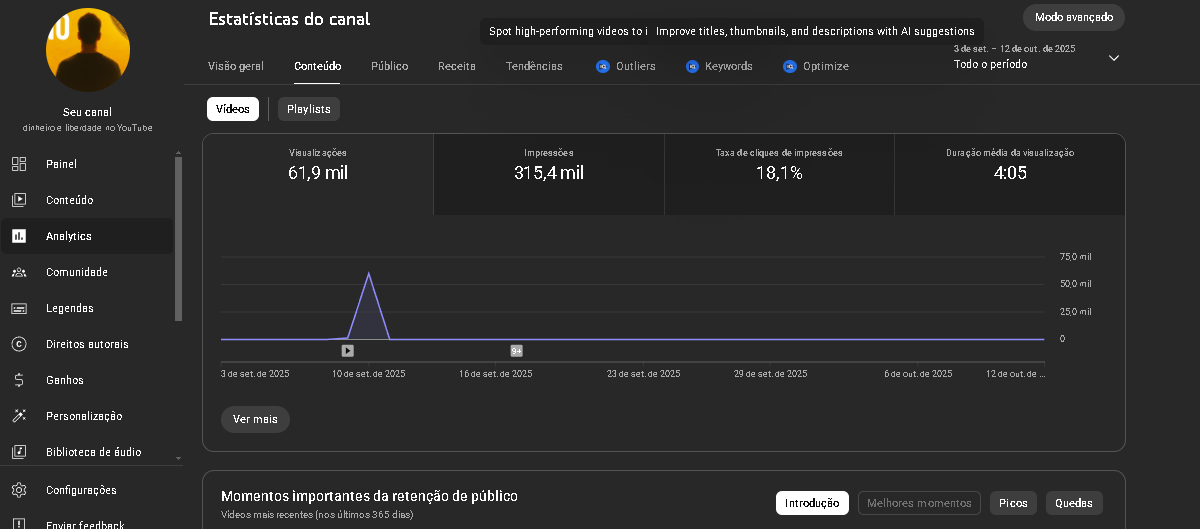This screenshot has height=529, width=1200.
Task: Click the Modo avançado button
Action: pos(1074,17)
